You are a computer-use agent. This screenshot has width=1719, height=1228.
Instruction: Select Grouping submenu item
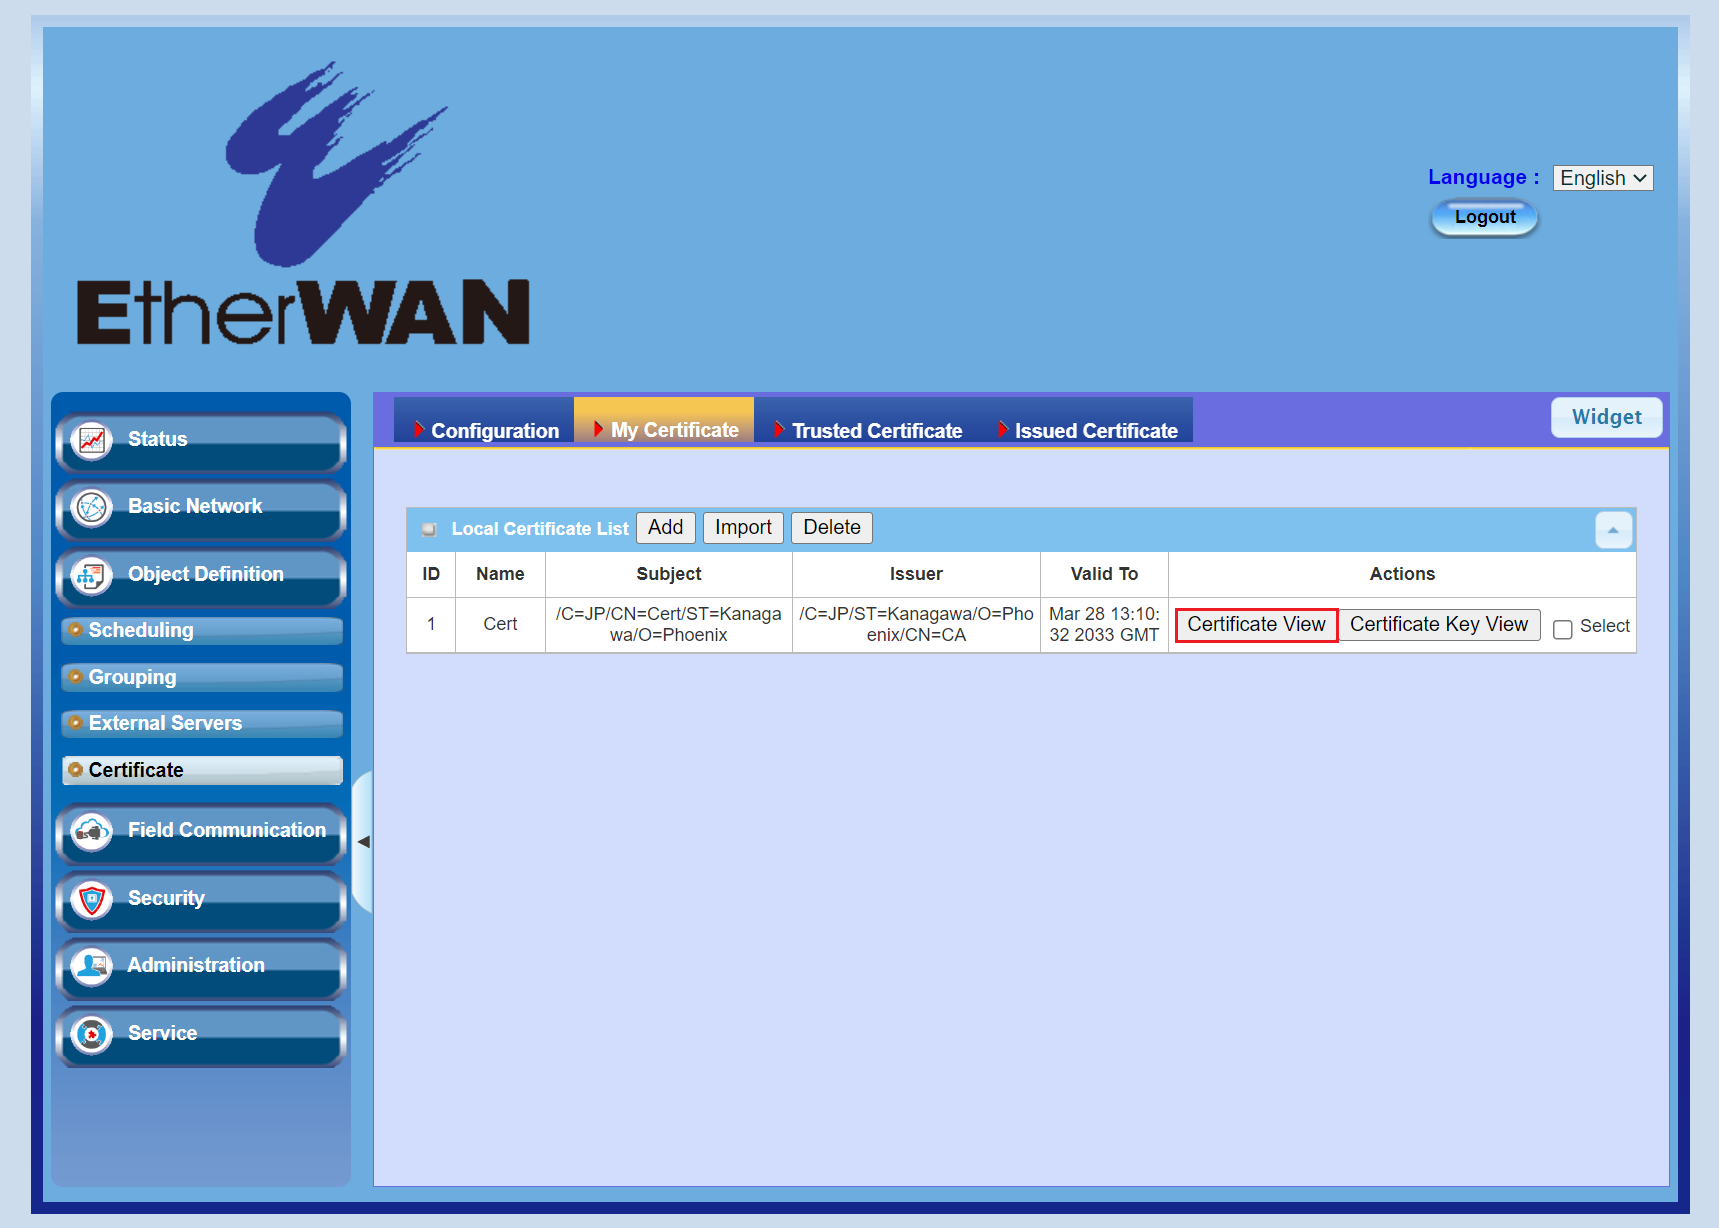pyautogui.click(x=202, y=677)
